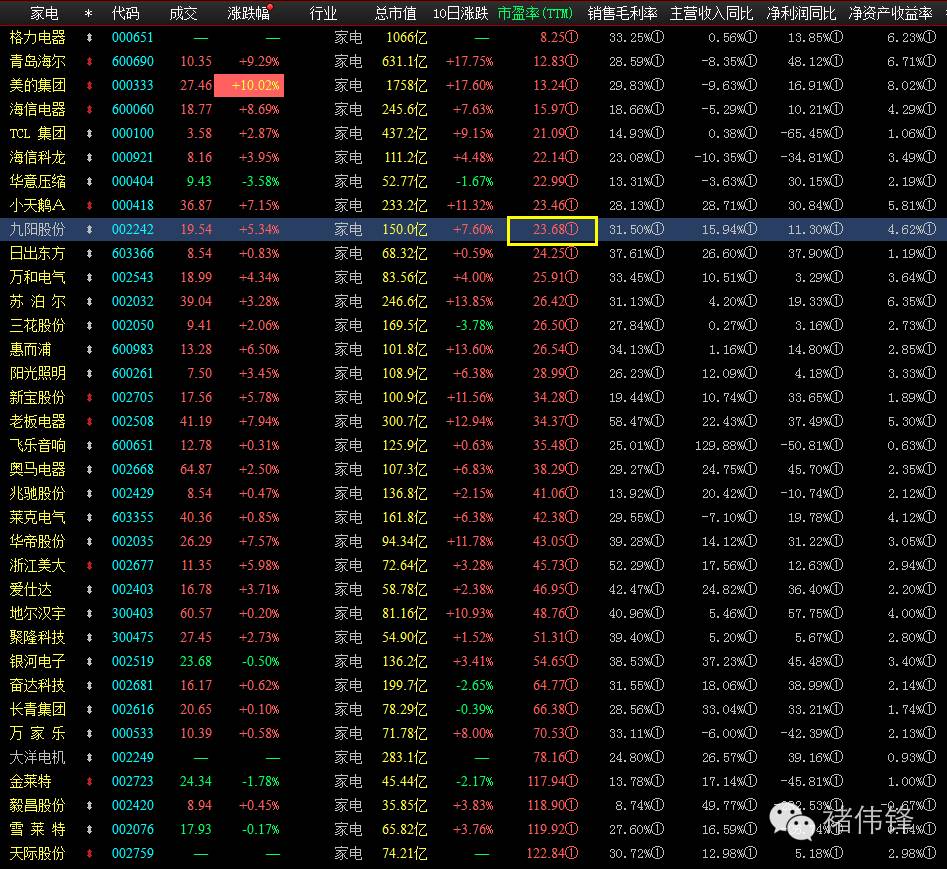Sort by 代码 column header
Image resolution: width=947 pixels, height=869 pixels.
click(x=126, y=13)
